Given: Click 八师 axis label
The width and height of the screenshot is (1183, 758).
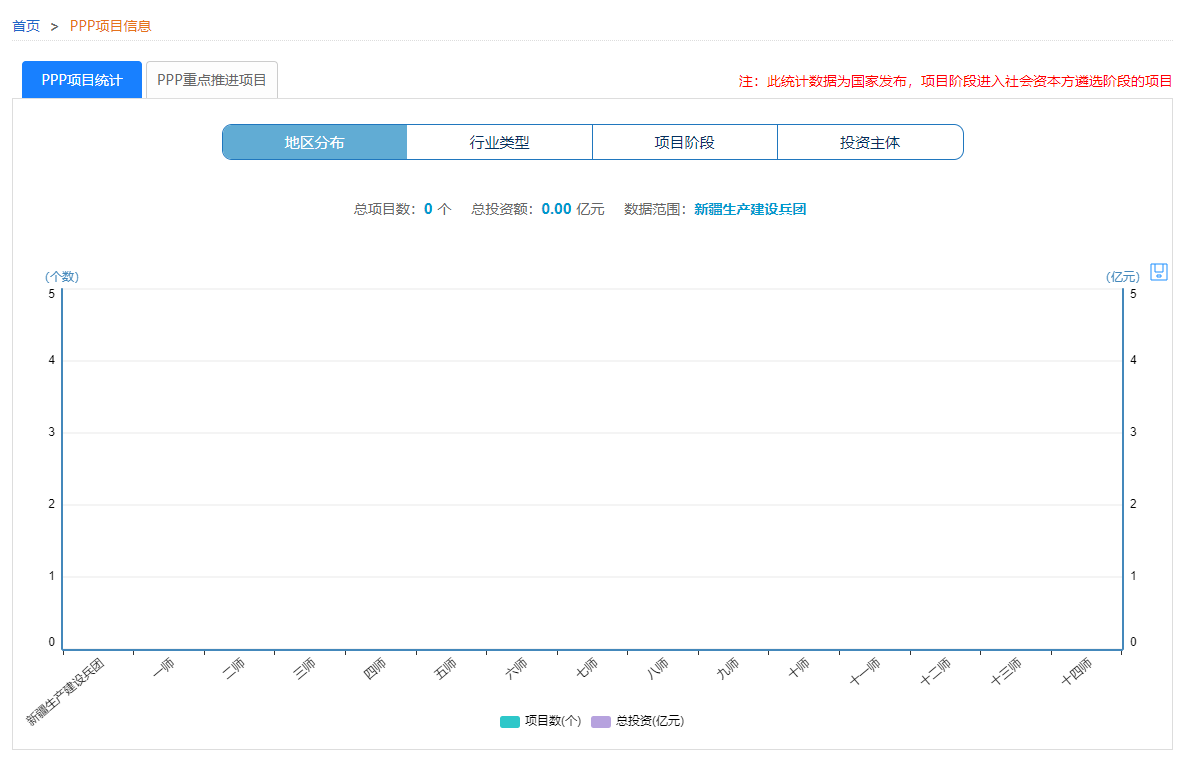Looking at the screenshot, I should (658, 668).
